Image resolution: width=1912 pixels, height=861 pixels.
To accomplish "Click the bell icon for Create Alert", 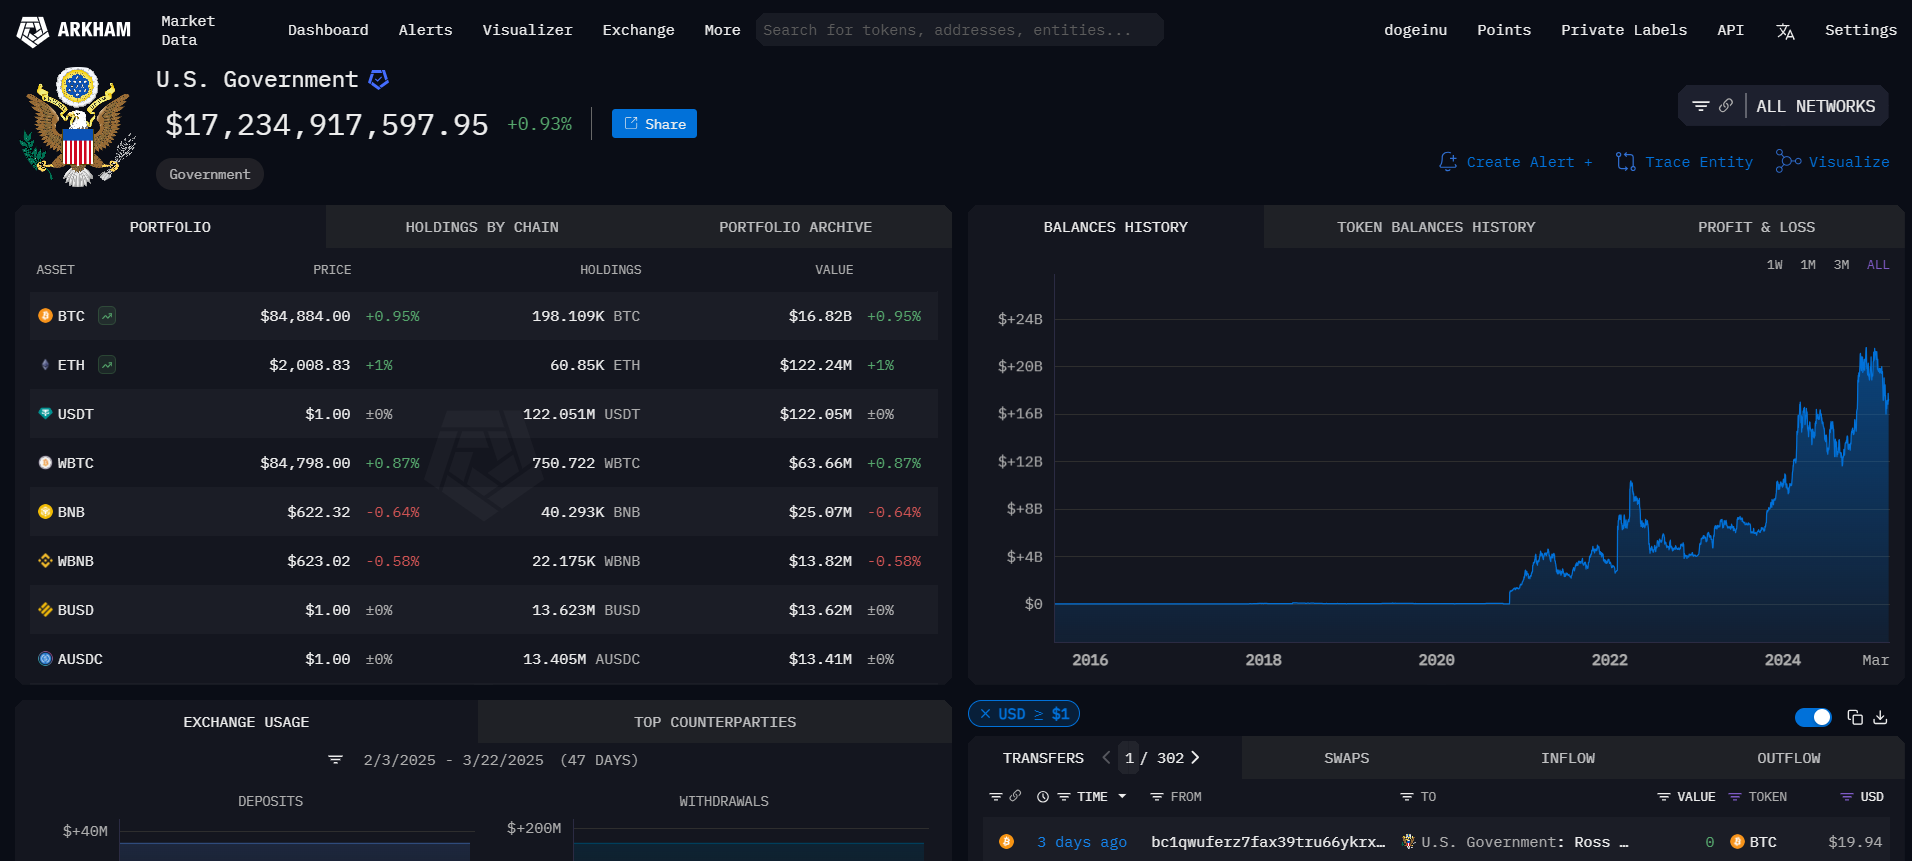I will [1448, 162].
